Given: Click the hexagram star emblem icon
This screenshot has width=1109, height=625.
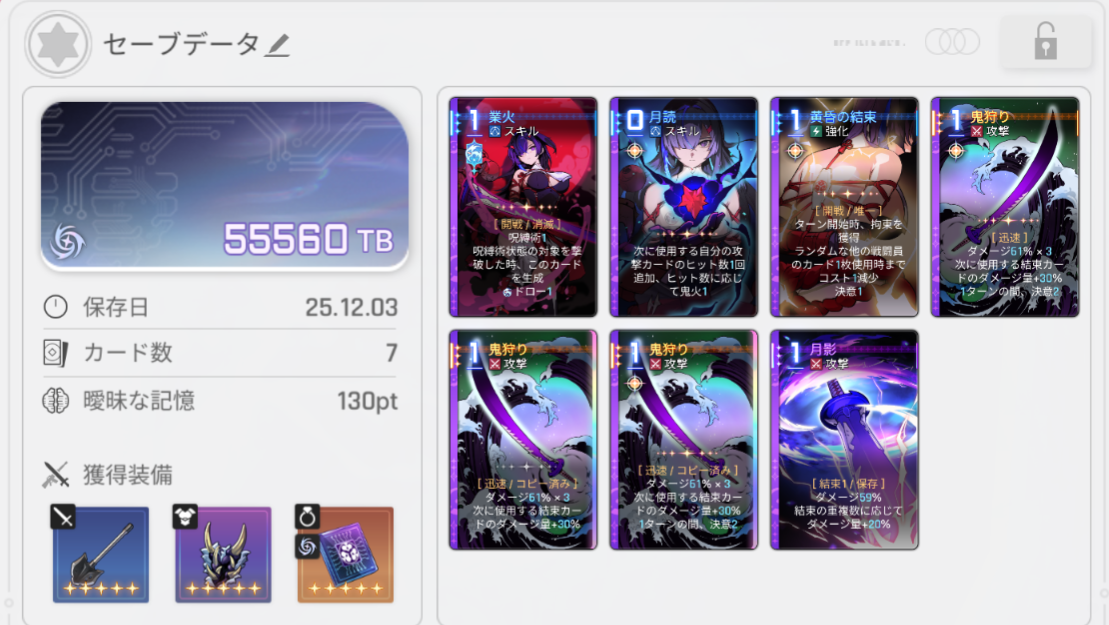Looking at the screenshot, I should pyautogui.click(x=58, y=44).
